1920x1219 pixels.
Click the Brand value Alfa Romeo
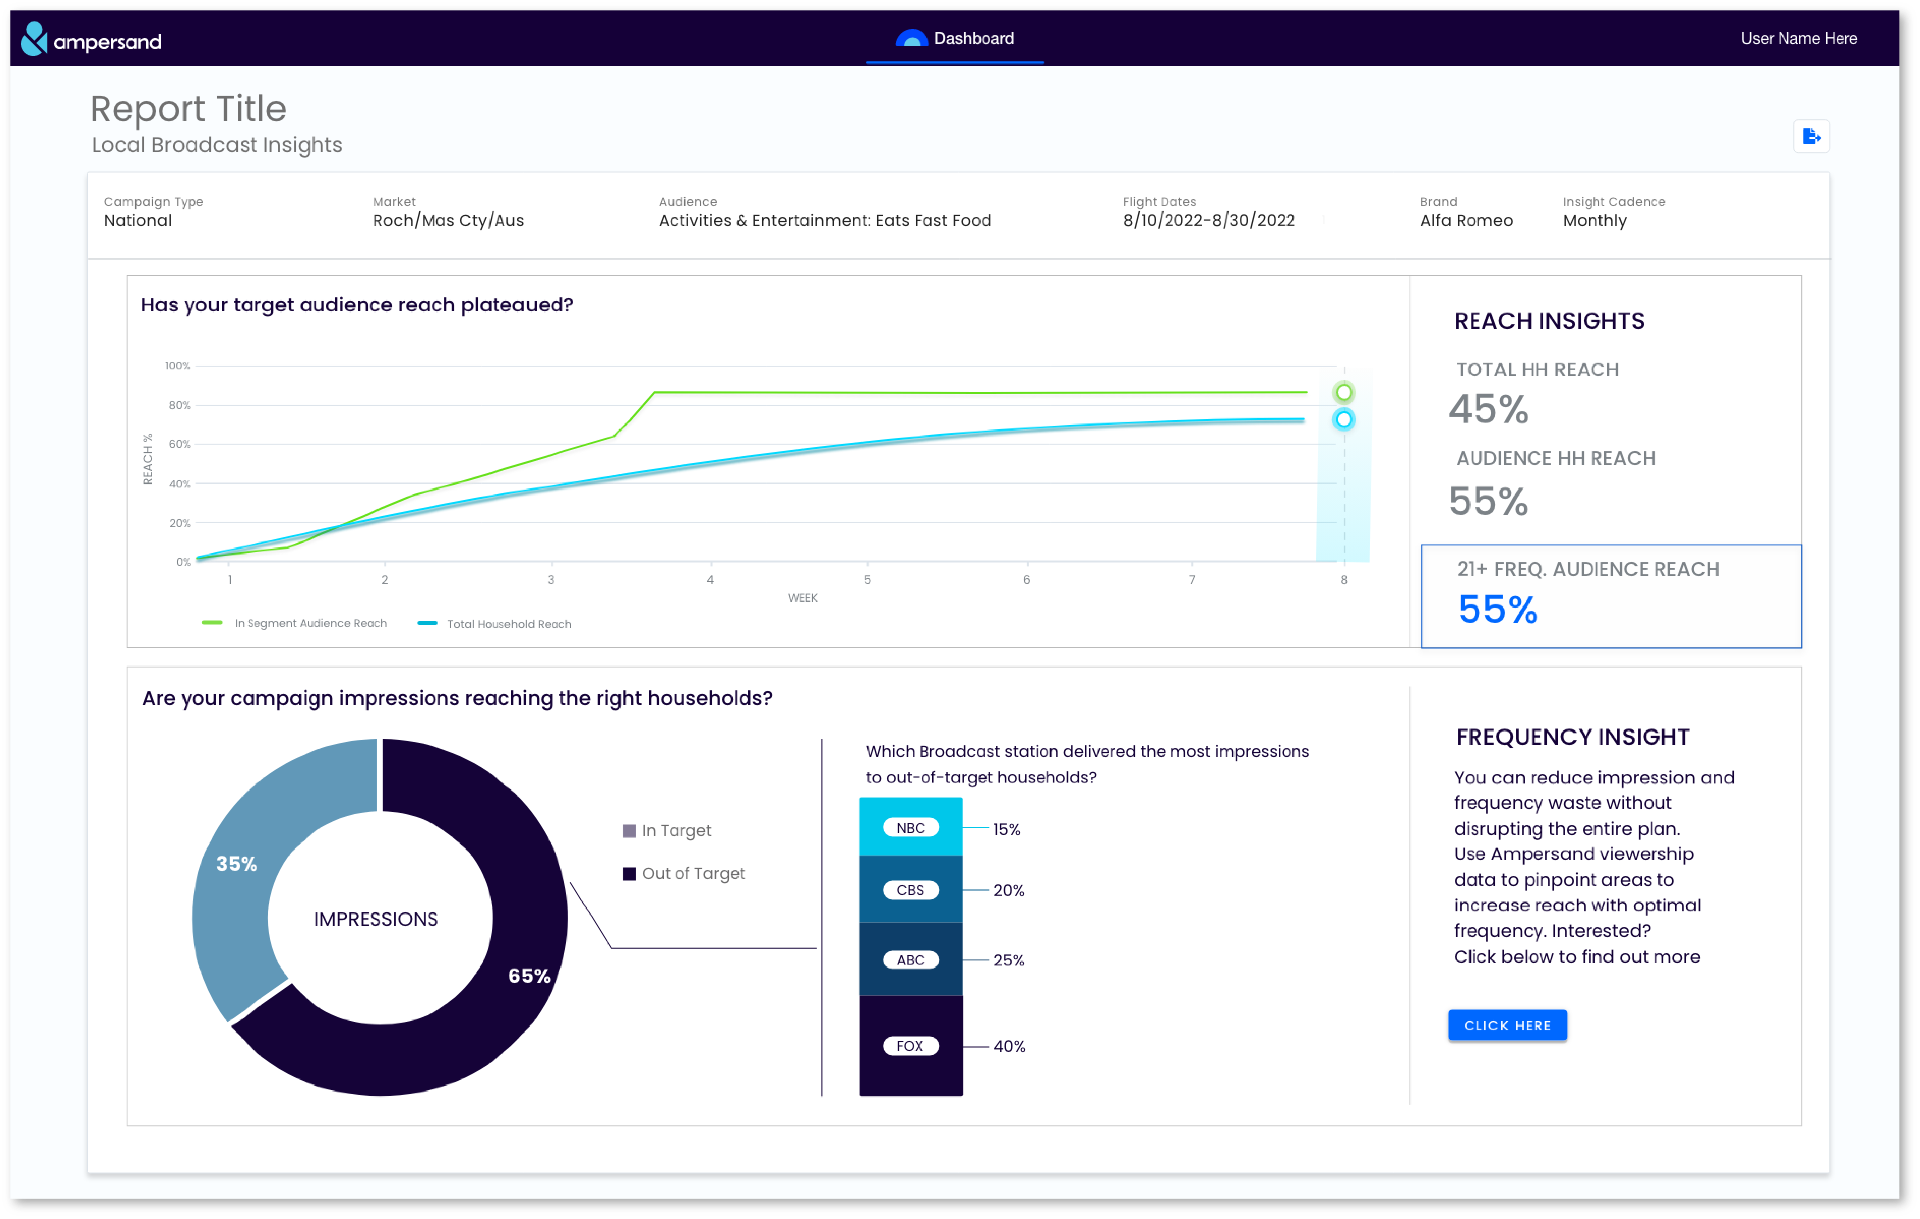[1466, 221]
